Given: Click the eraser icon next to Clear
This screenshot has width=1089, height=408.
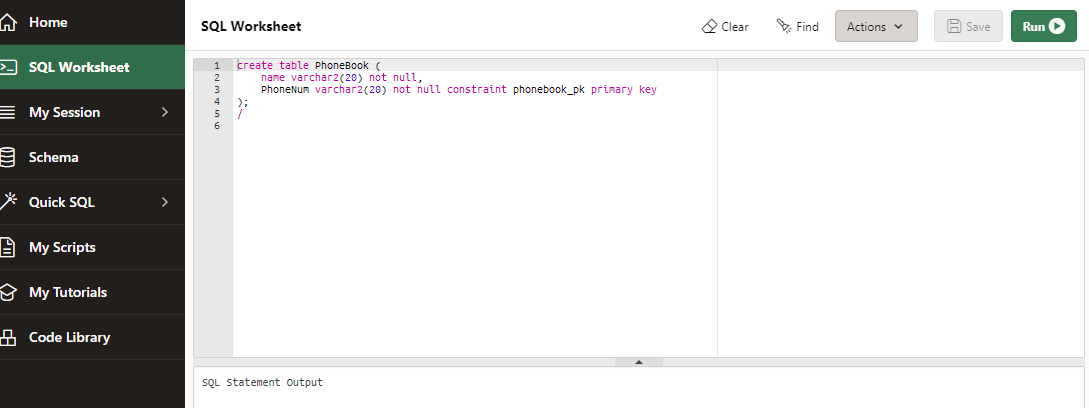Looking at the screenshot, I should pyautogui.click(x=709, y=26).
